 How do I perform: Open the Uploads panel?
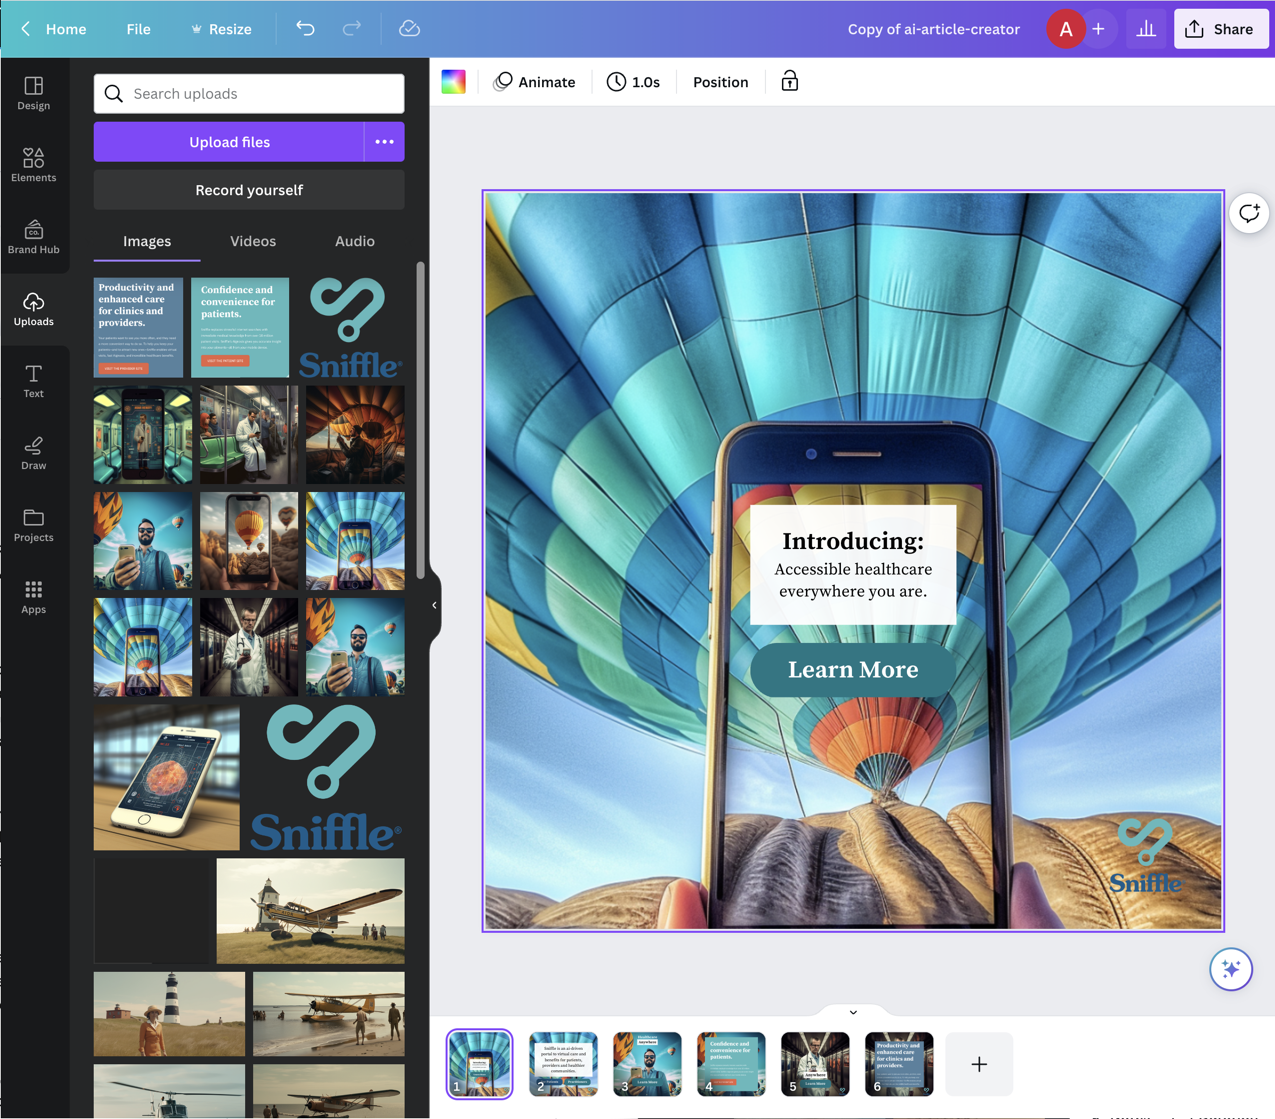point(34,309)
